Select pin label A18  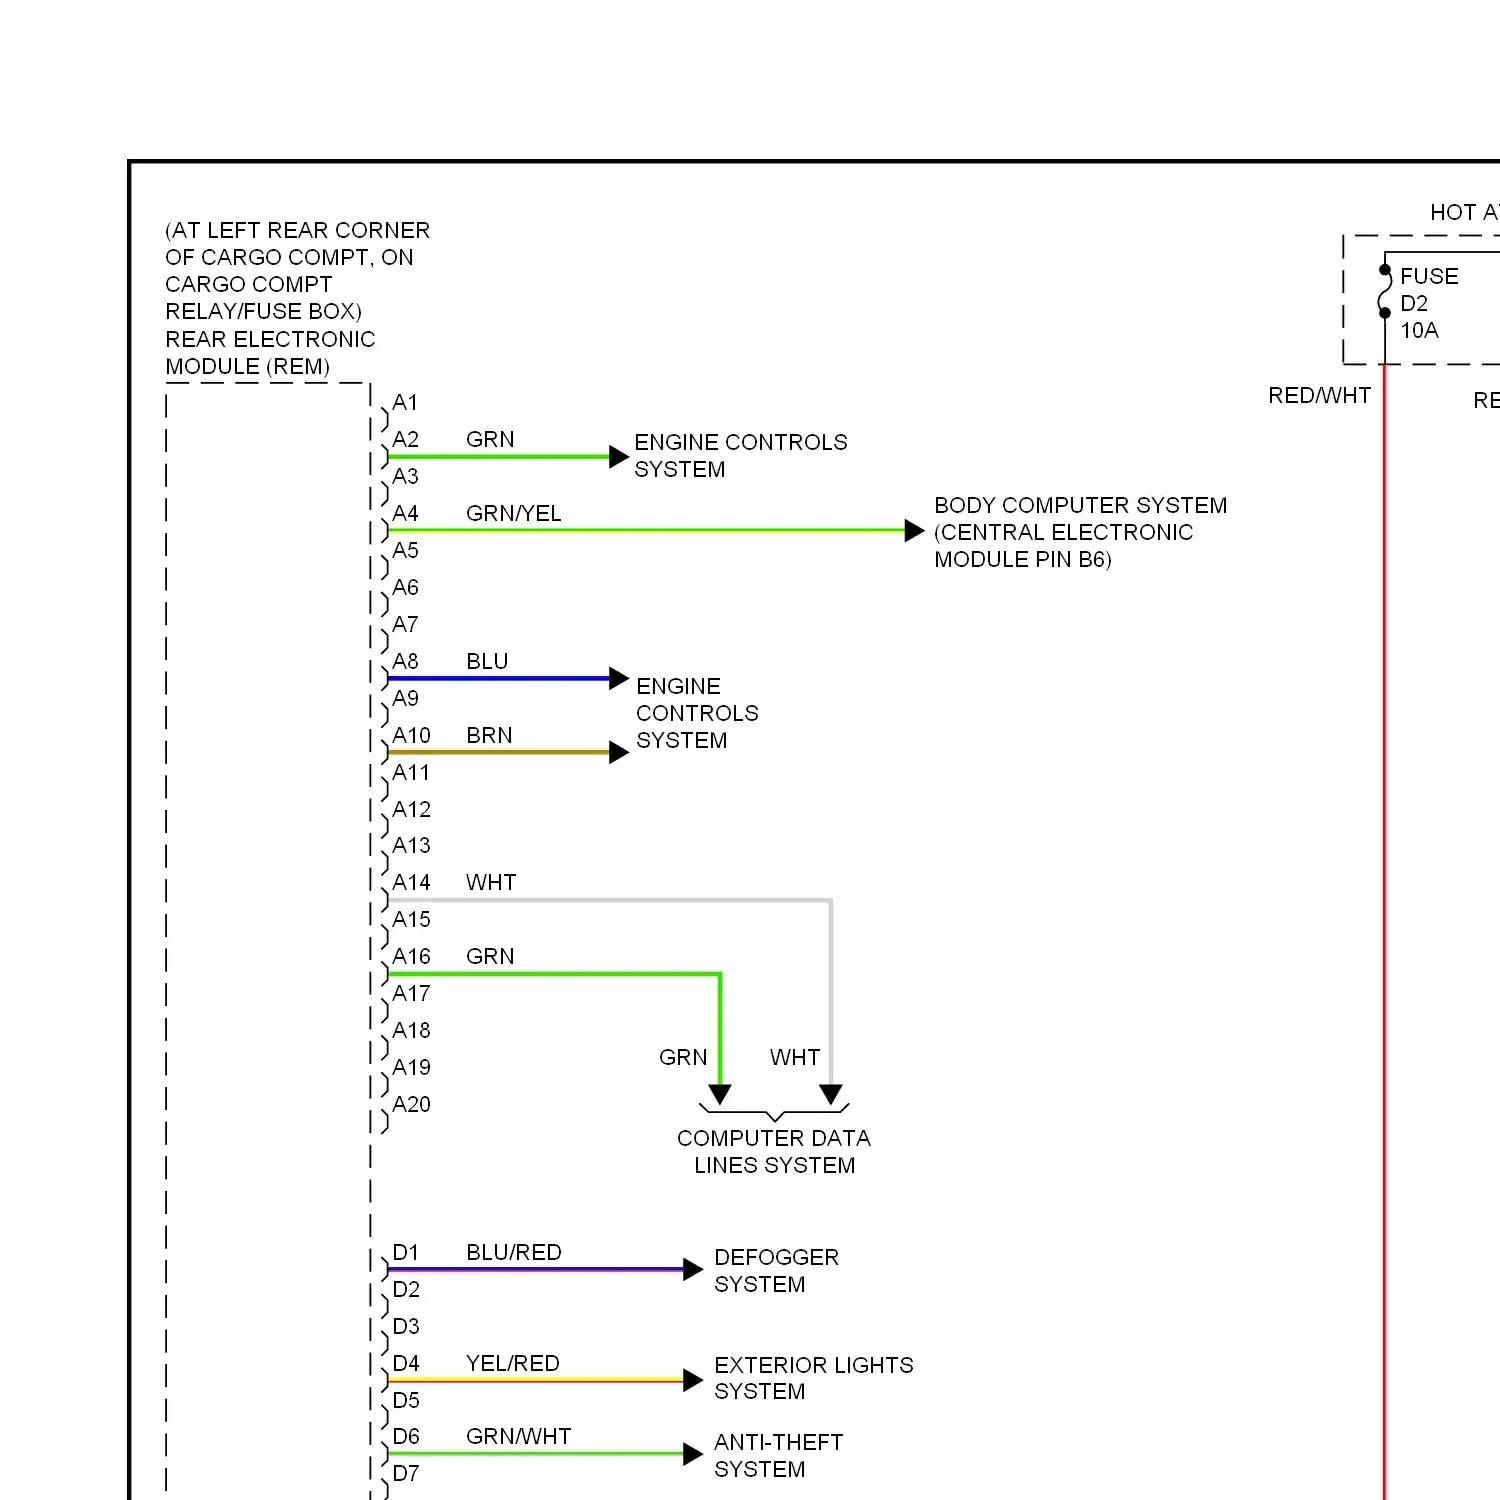point(411,1031)
